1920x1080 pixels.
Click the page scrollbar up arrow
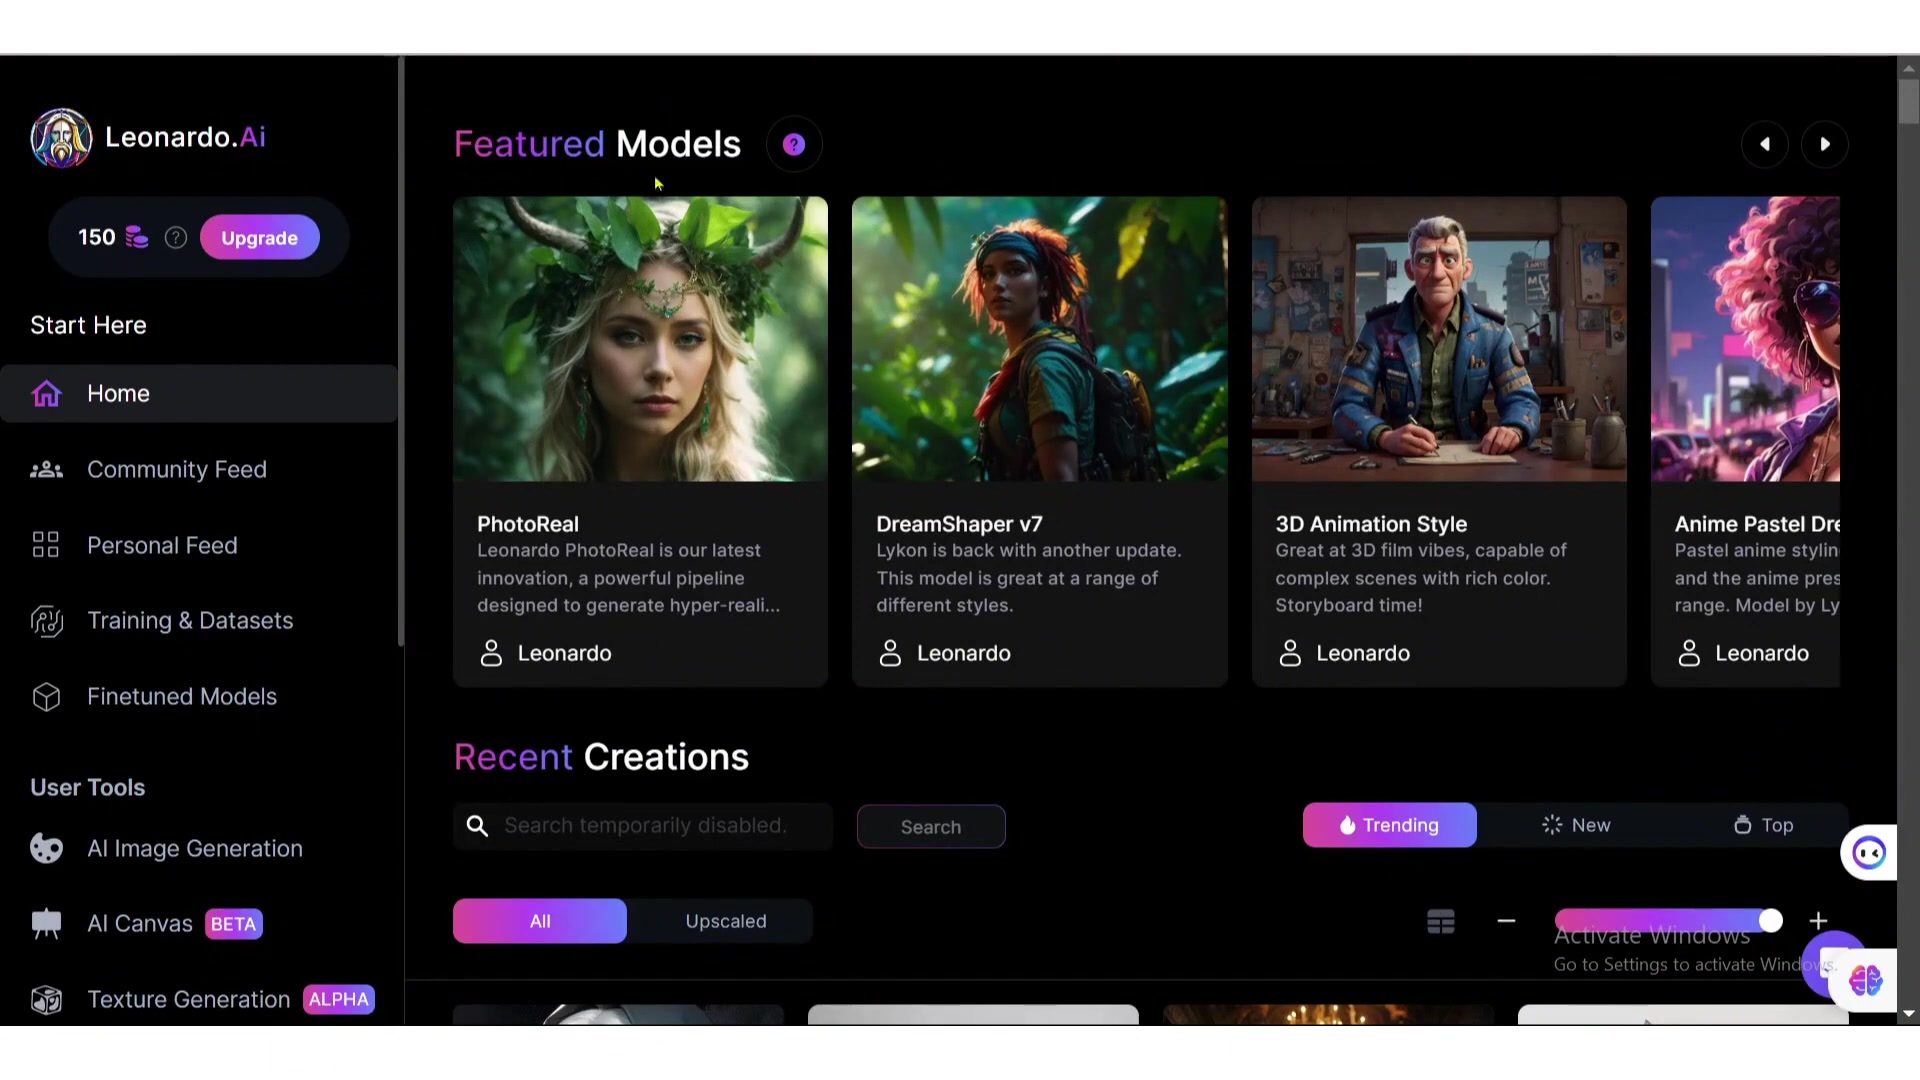pyautogui.click(x=1908, y=68)
